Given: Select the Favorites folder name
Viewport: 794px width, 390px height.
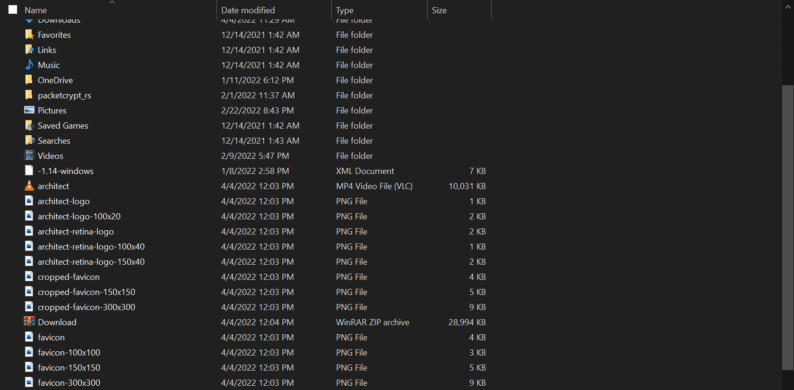Looking at the screenshot, I should (x=54, y=35).
